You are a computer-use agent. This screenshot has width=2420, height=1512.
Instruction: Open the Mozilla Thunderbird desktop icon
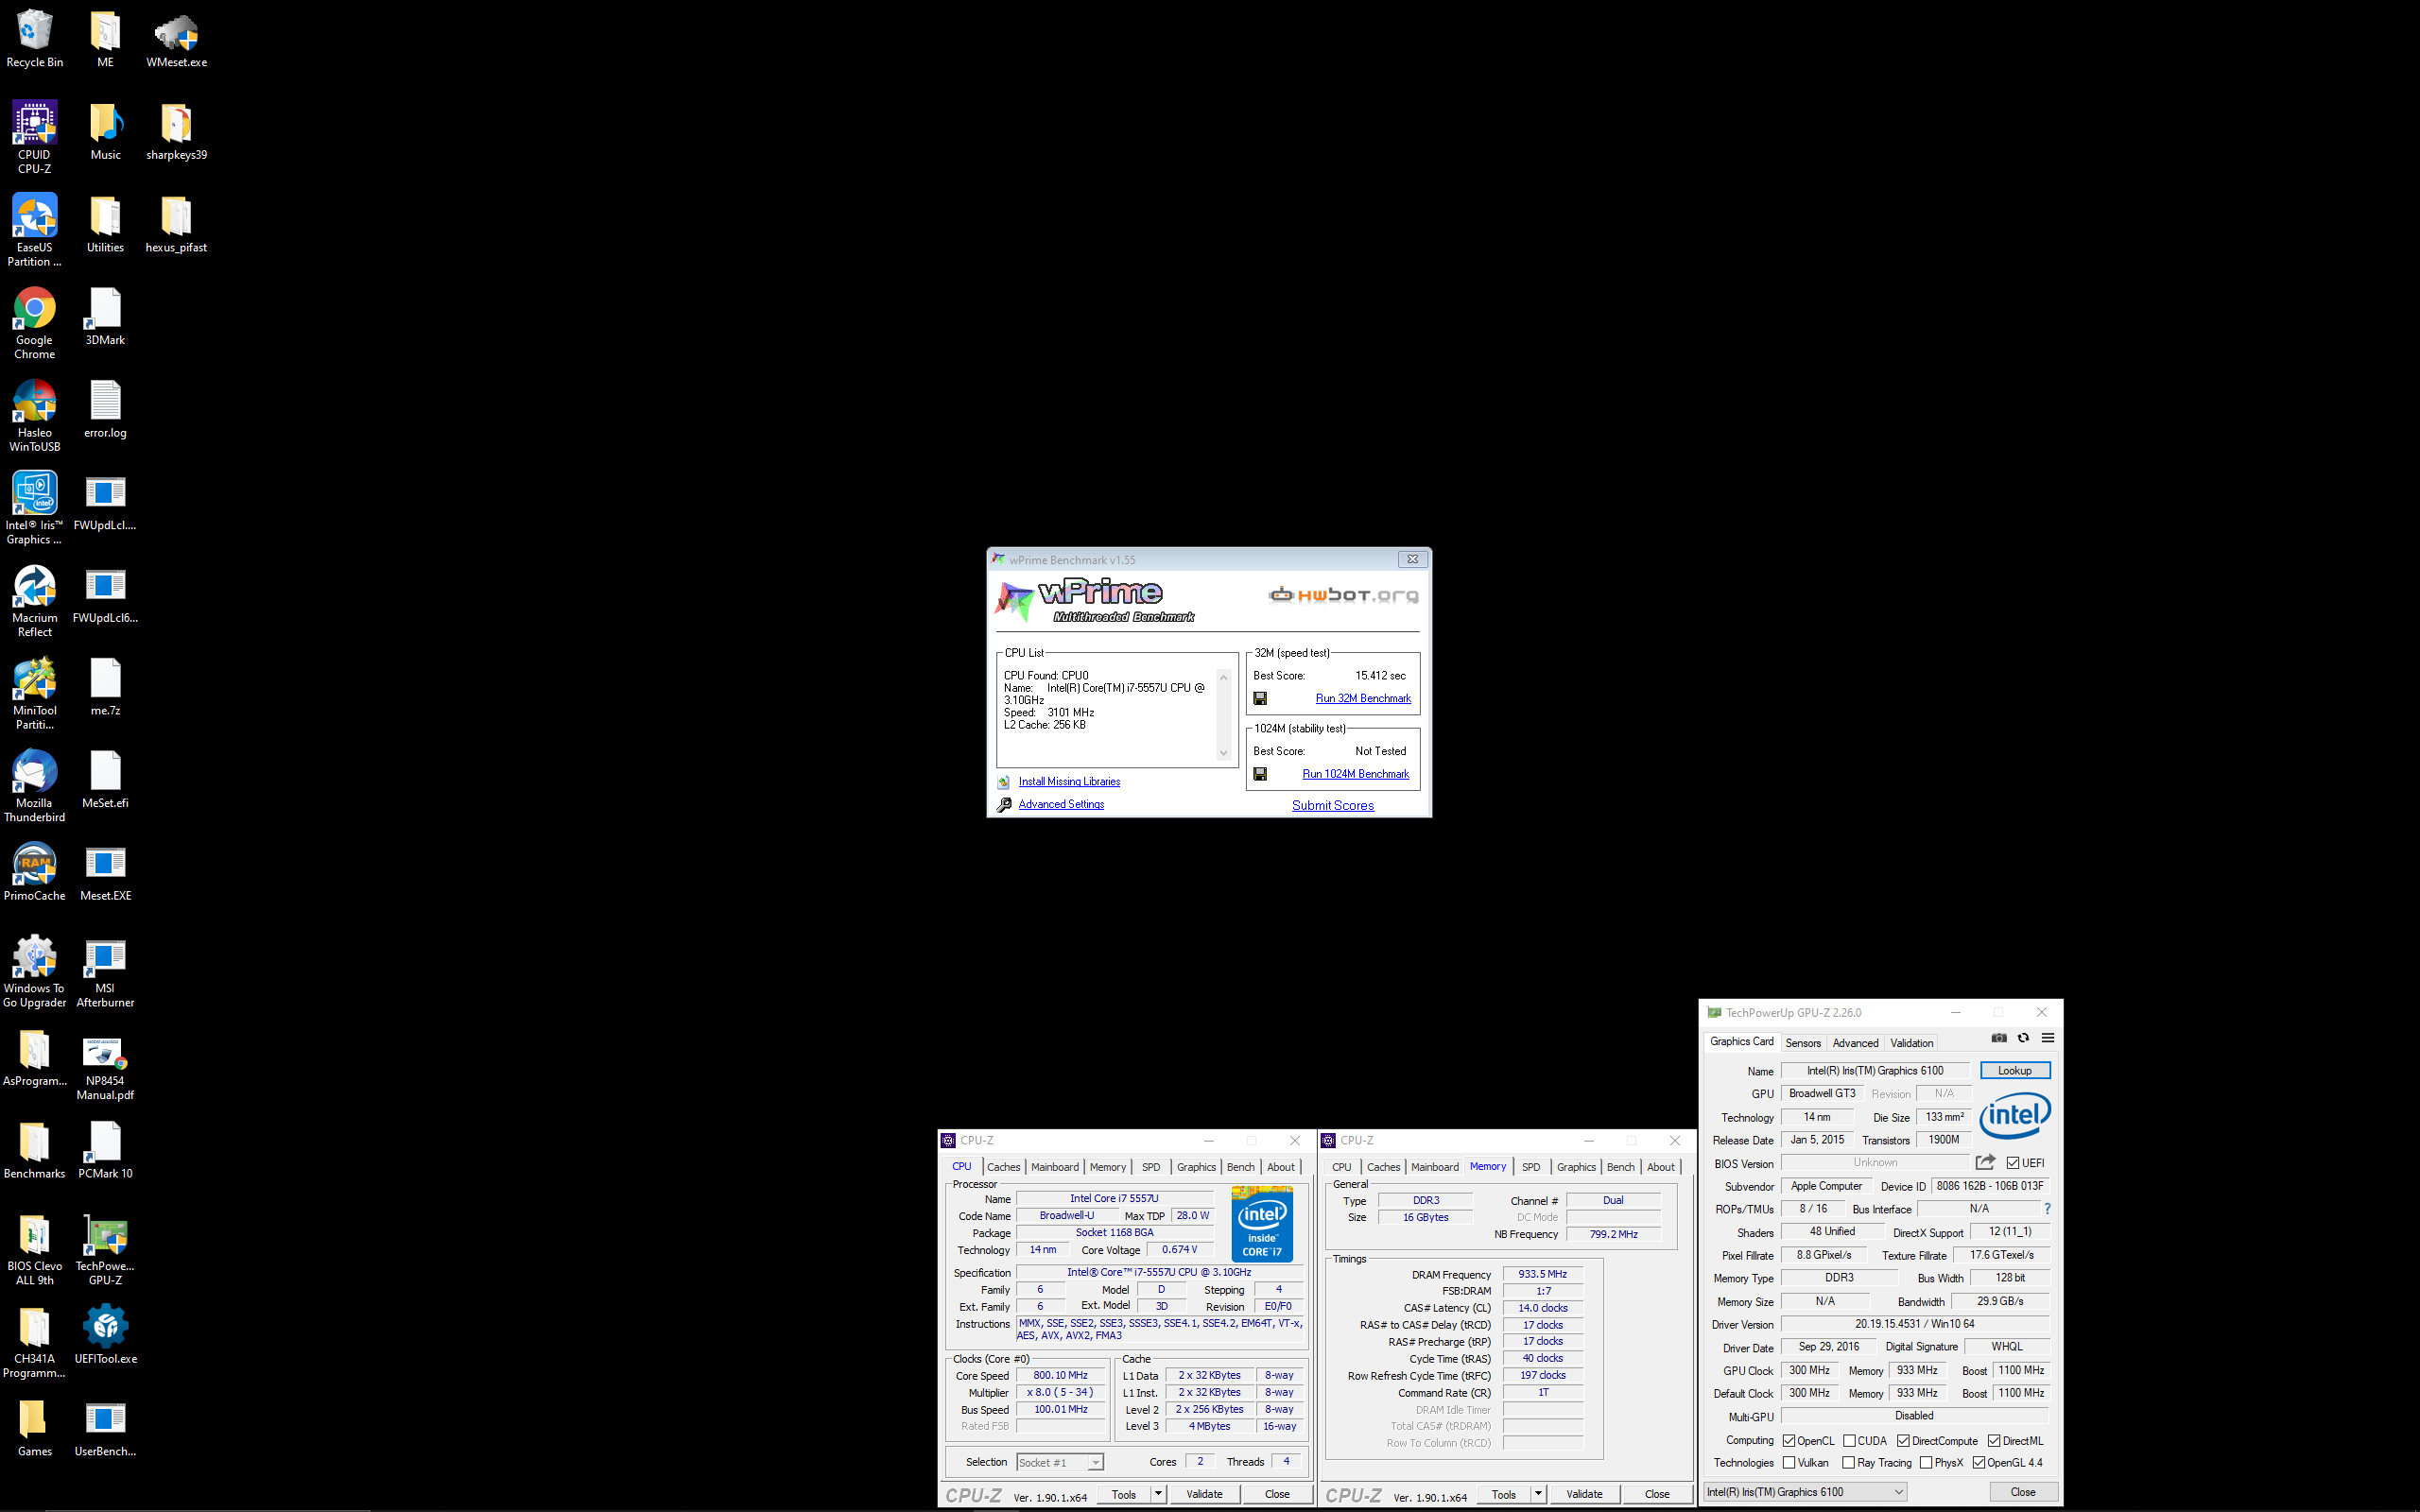34,786
